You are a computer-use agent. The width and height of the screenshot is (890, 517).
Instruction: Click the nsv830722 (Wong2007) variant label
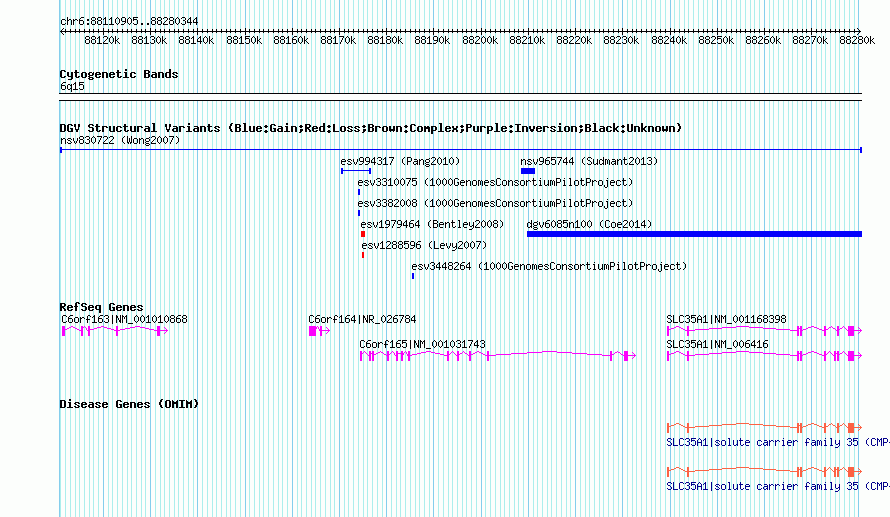point(120,140)
